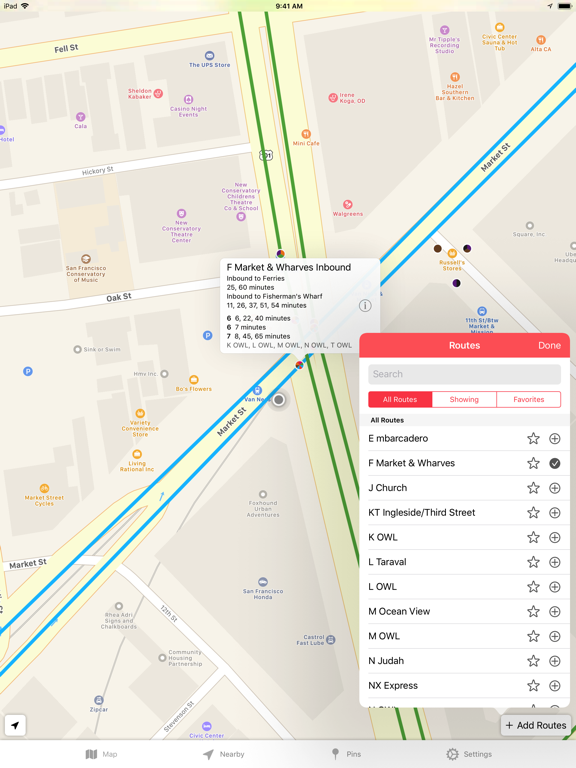The width and height of the screenshot is (576, 768).
Task: Select Variety Convenience Store marker
Action: pyautogui.click(x=140, y=413)
